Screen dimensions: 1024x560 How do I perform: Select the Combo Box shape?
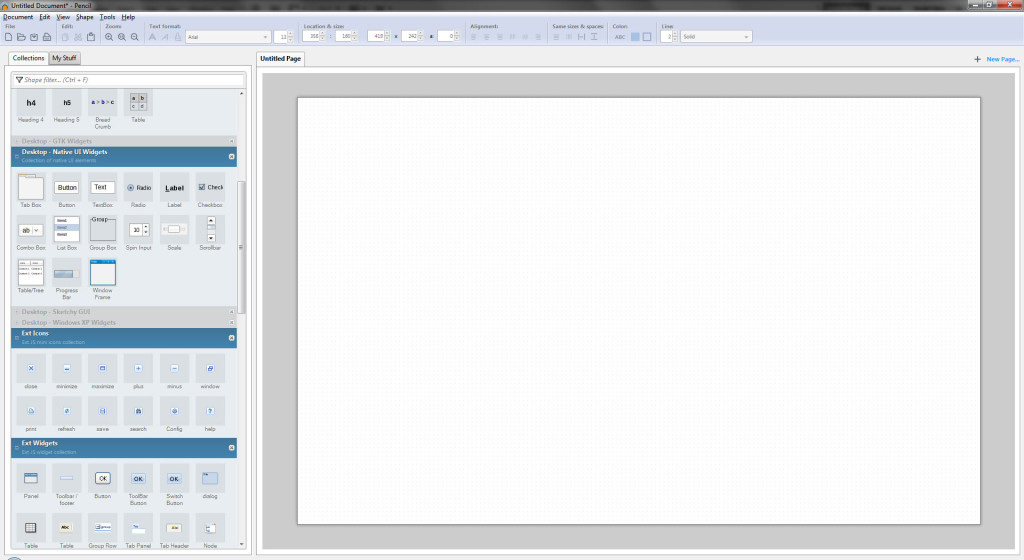point(31,234)
